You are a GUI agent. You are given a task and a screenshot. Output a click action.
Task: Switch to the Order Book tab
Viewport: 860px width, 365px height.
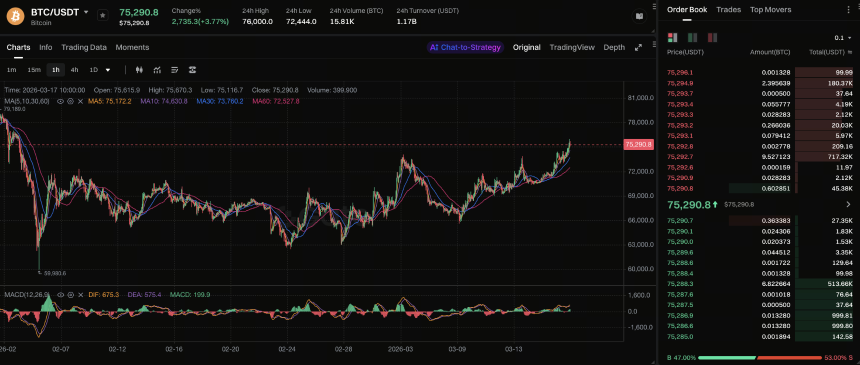pyautogui.click(x=687, y=10)
